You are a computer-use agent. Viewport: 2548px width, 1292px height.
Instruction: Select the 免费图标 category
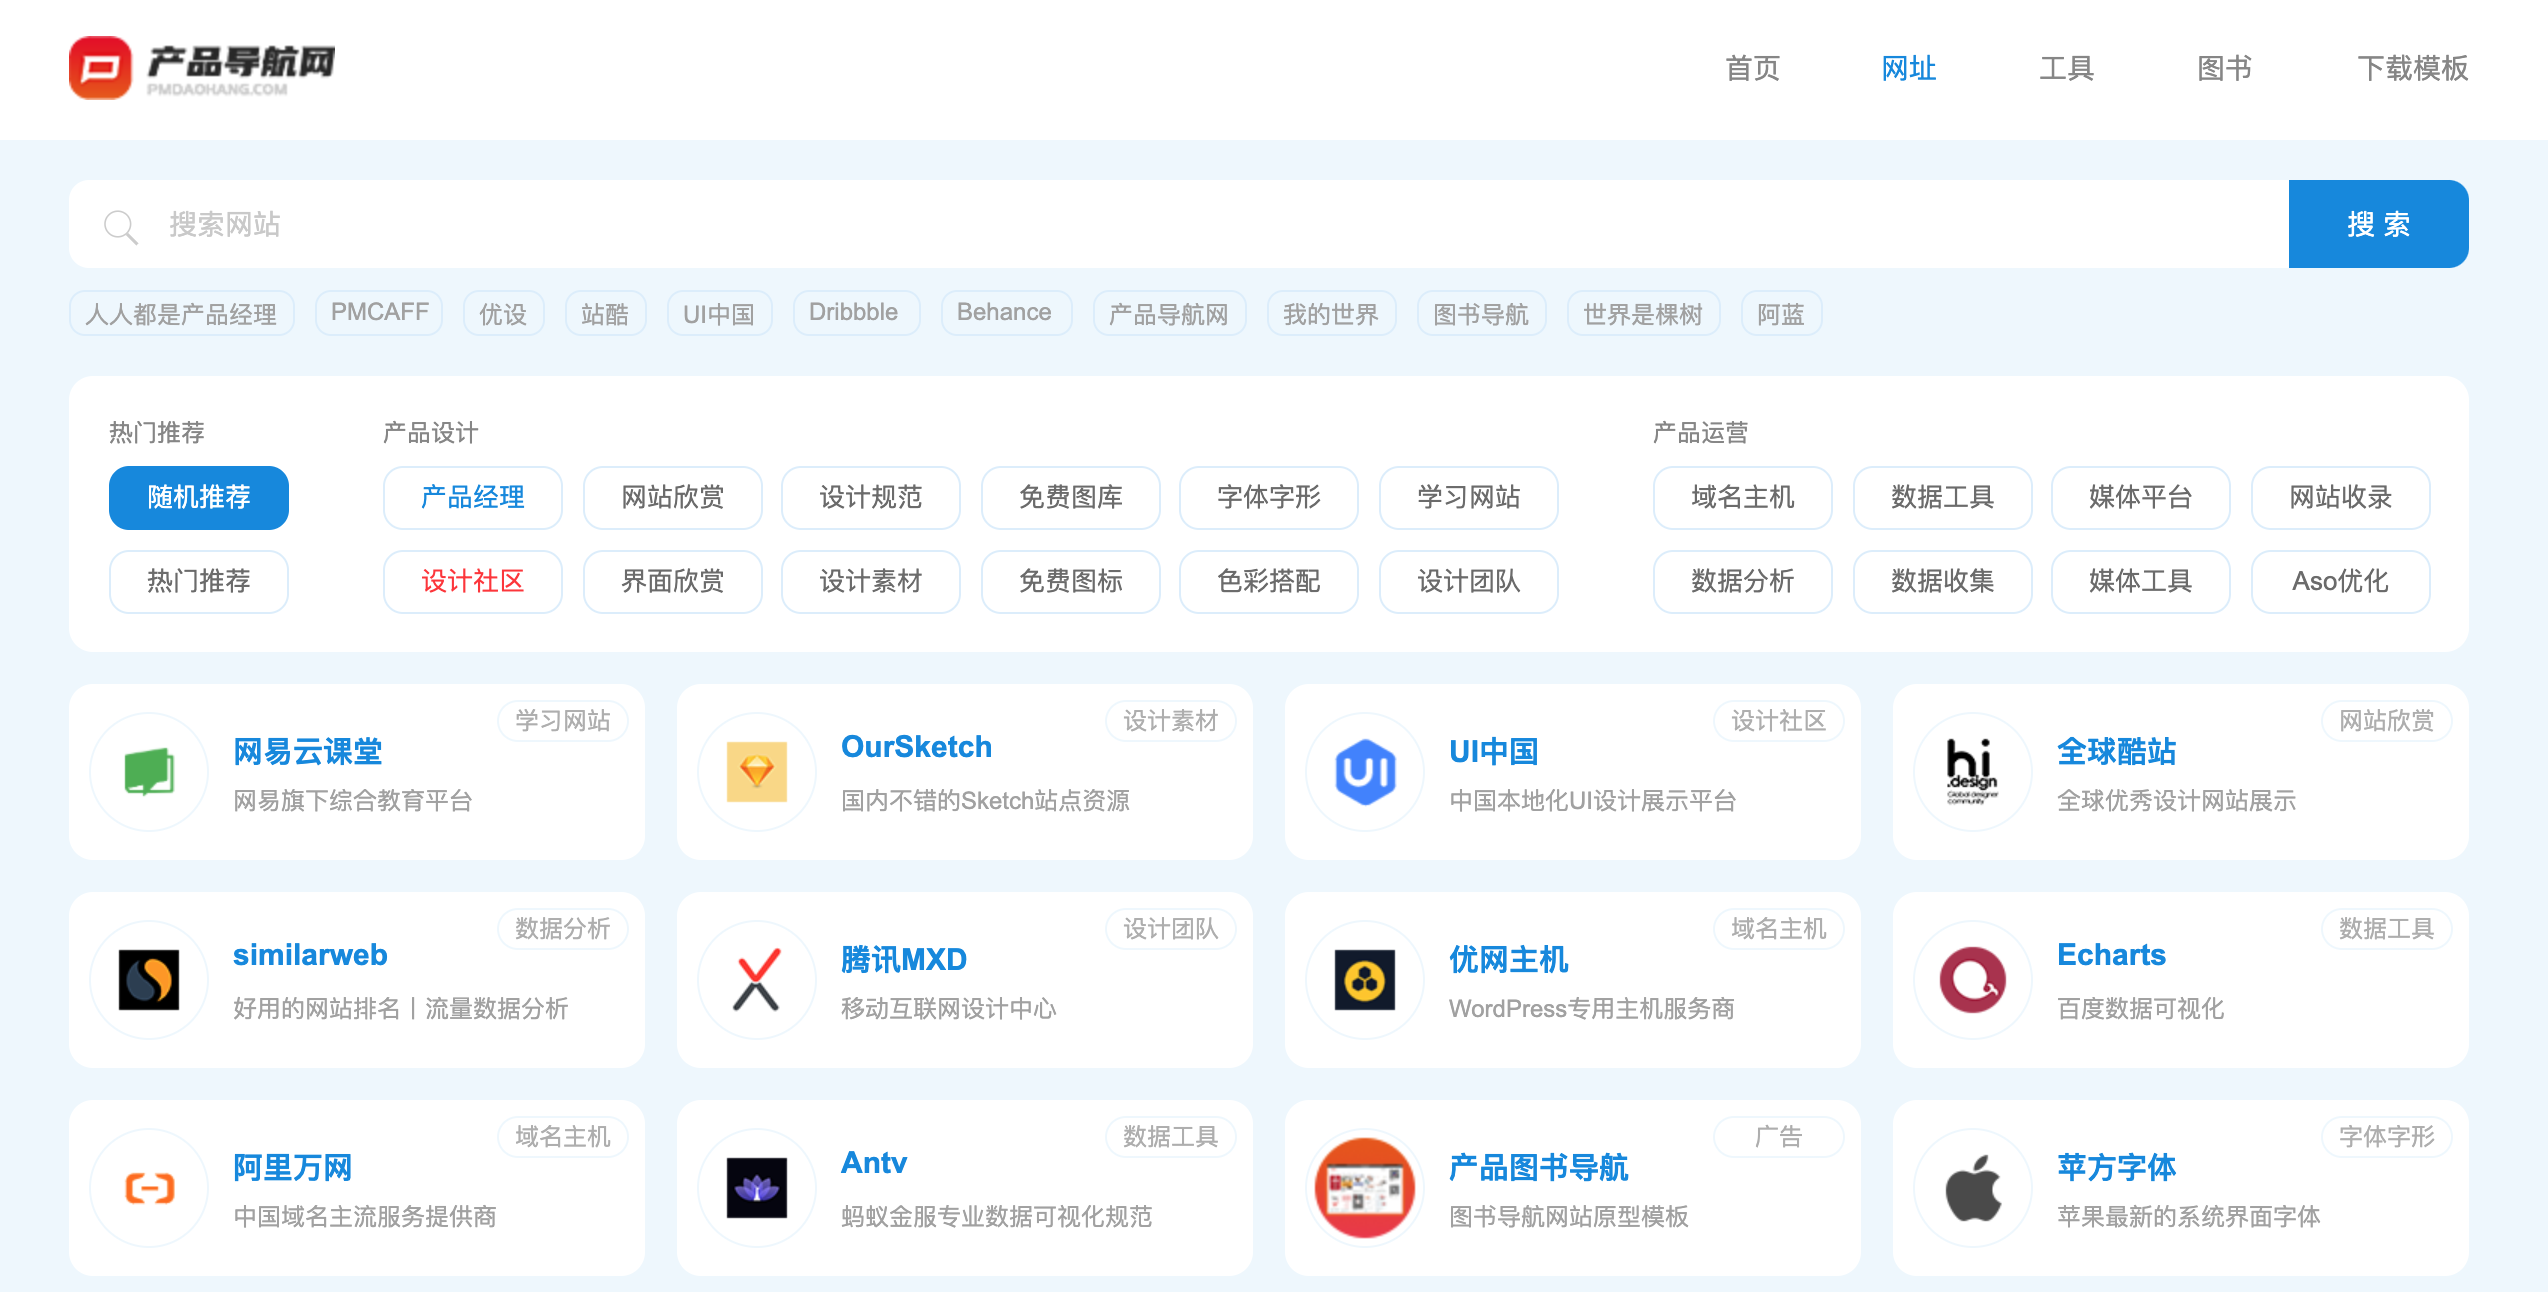1071,582
